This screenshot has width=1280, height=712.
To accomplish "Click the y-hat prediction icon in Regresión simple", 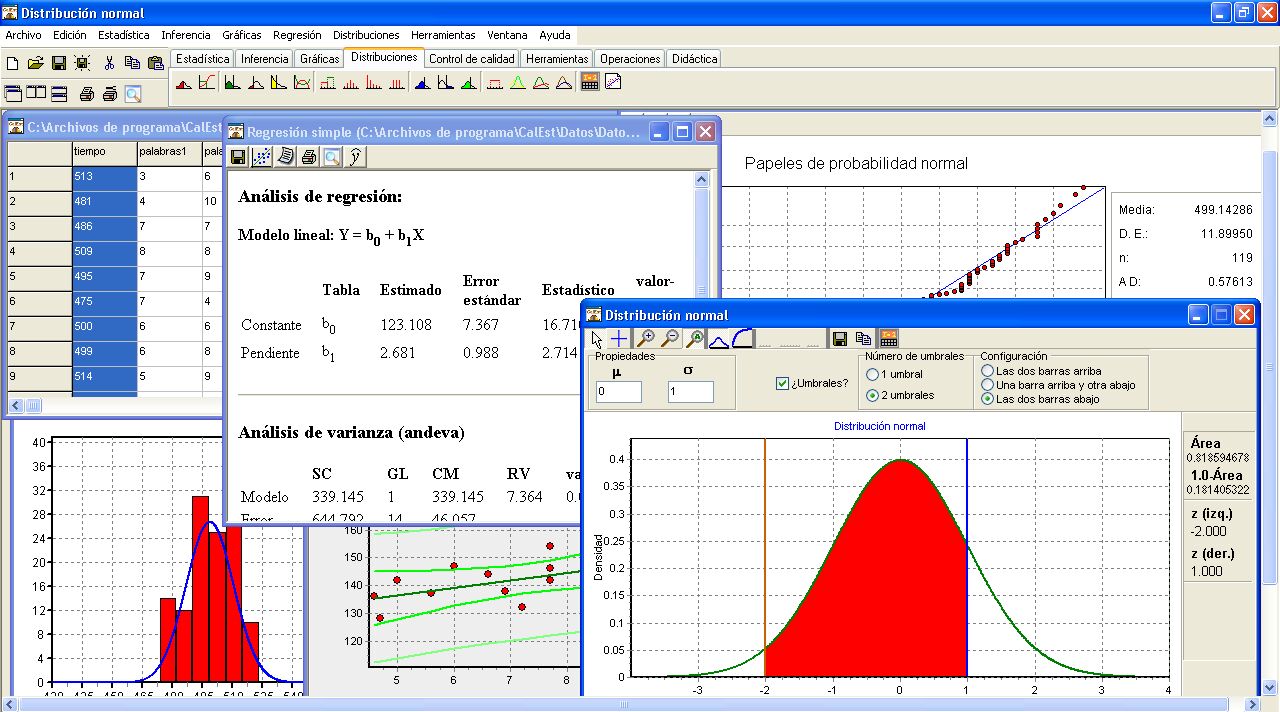I will coord(355,156).
